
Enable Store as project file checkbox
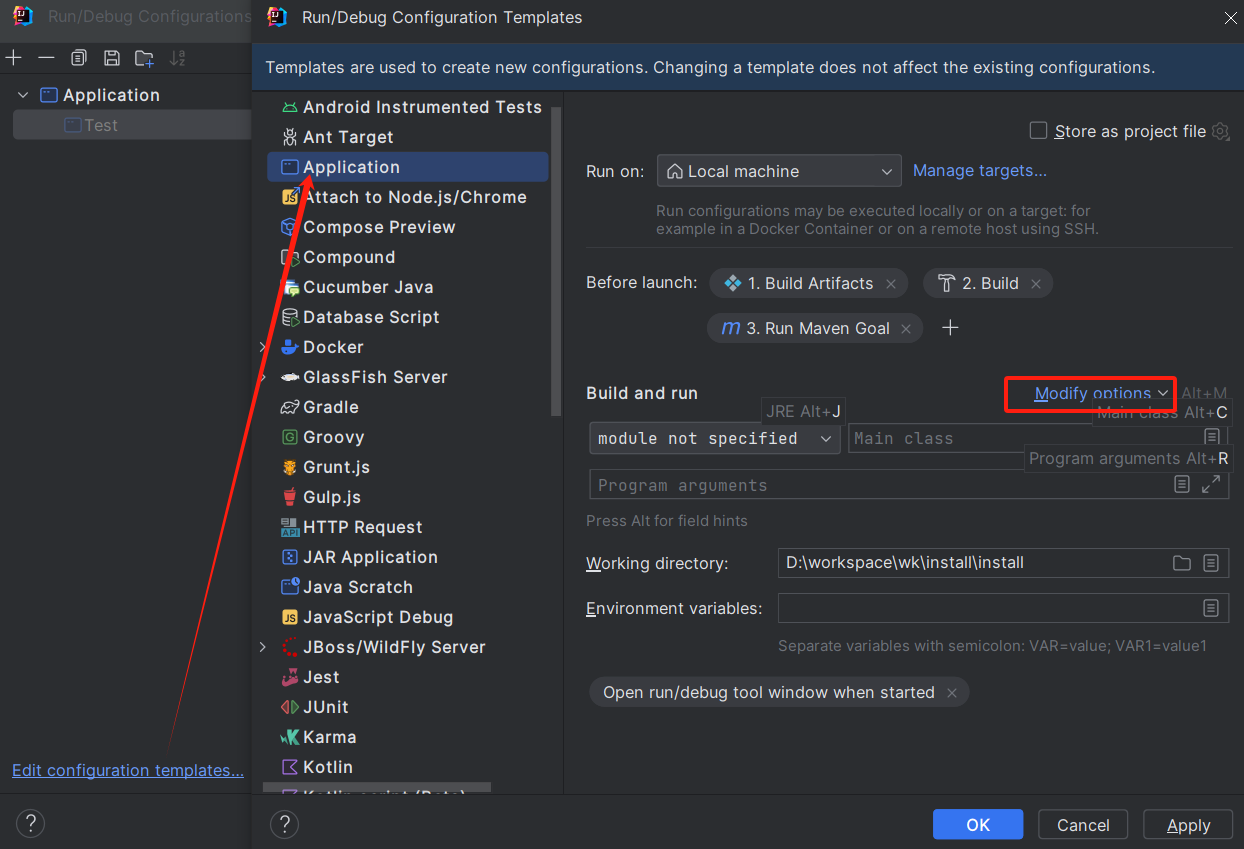pyautogui.click(x=1038, y=131)
